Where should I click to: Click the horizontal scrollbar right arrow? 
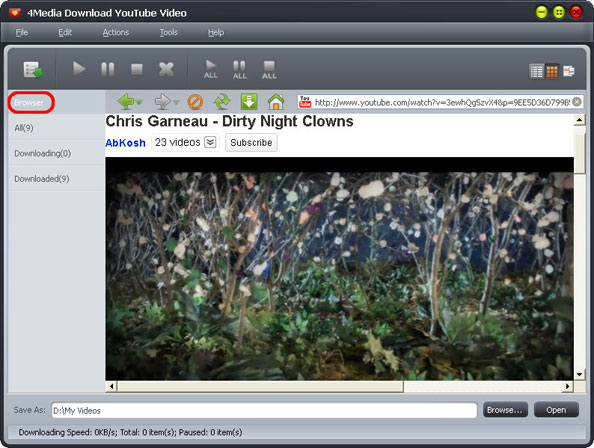[567, 386]
